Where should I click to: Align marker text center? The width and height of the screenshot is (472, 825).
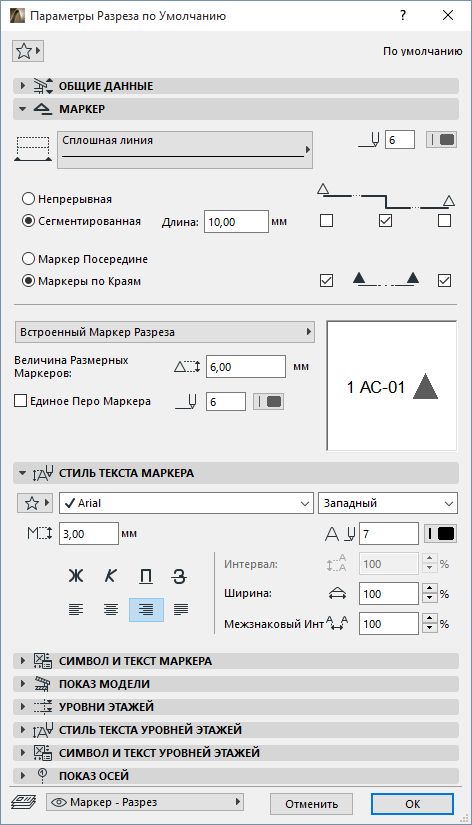[111, 609]
